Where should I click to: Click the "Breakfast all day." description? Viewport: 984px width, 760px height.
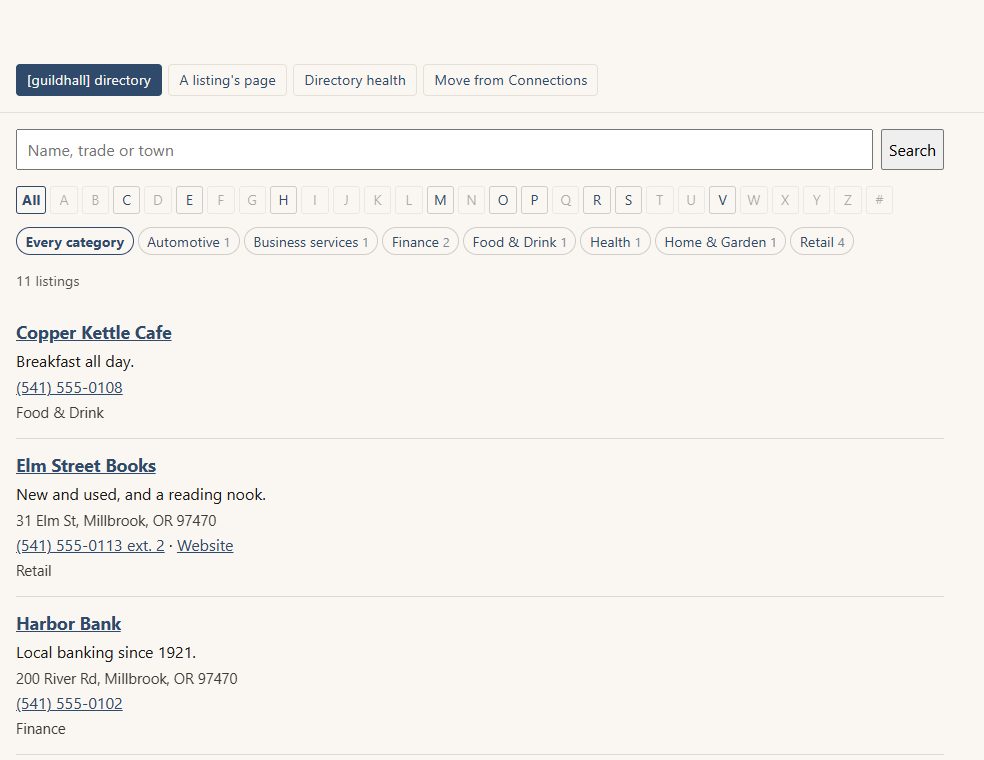click(x=75, y=361)
